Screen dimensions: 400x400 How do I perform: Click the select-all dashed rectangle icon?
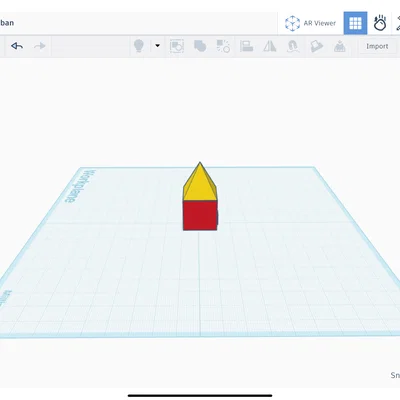(x=177, y=46)
